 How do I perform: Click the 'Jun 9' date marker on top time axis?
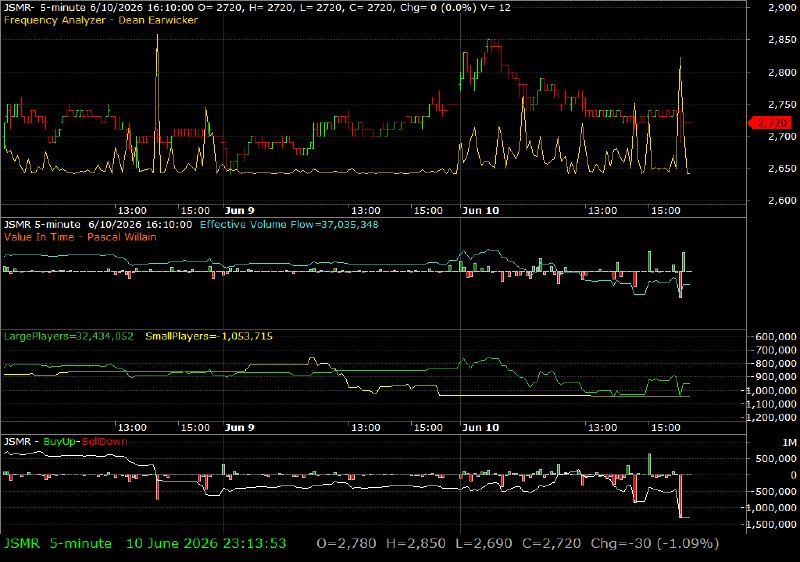coord(240,211)
